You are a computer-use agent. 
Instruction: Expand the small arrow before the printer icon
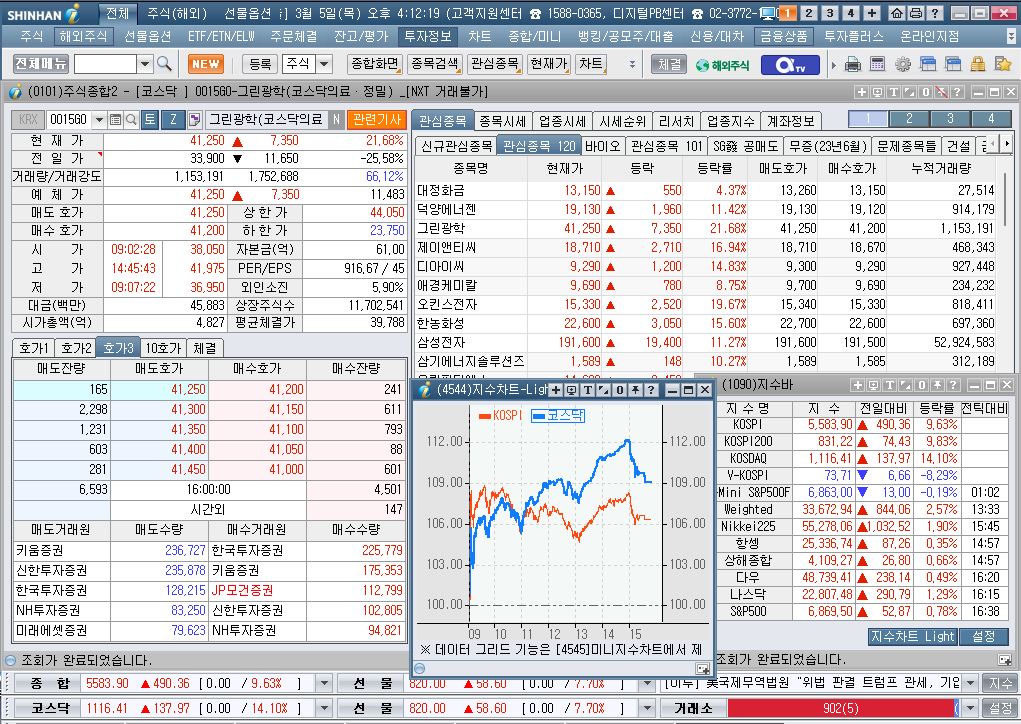[x=833, y=65]
